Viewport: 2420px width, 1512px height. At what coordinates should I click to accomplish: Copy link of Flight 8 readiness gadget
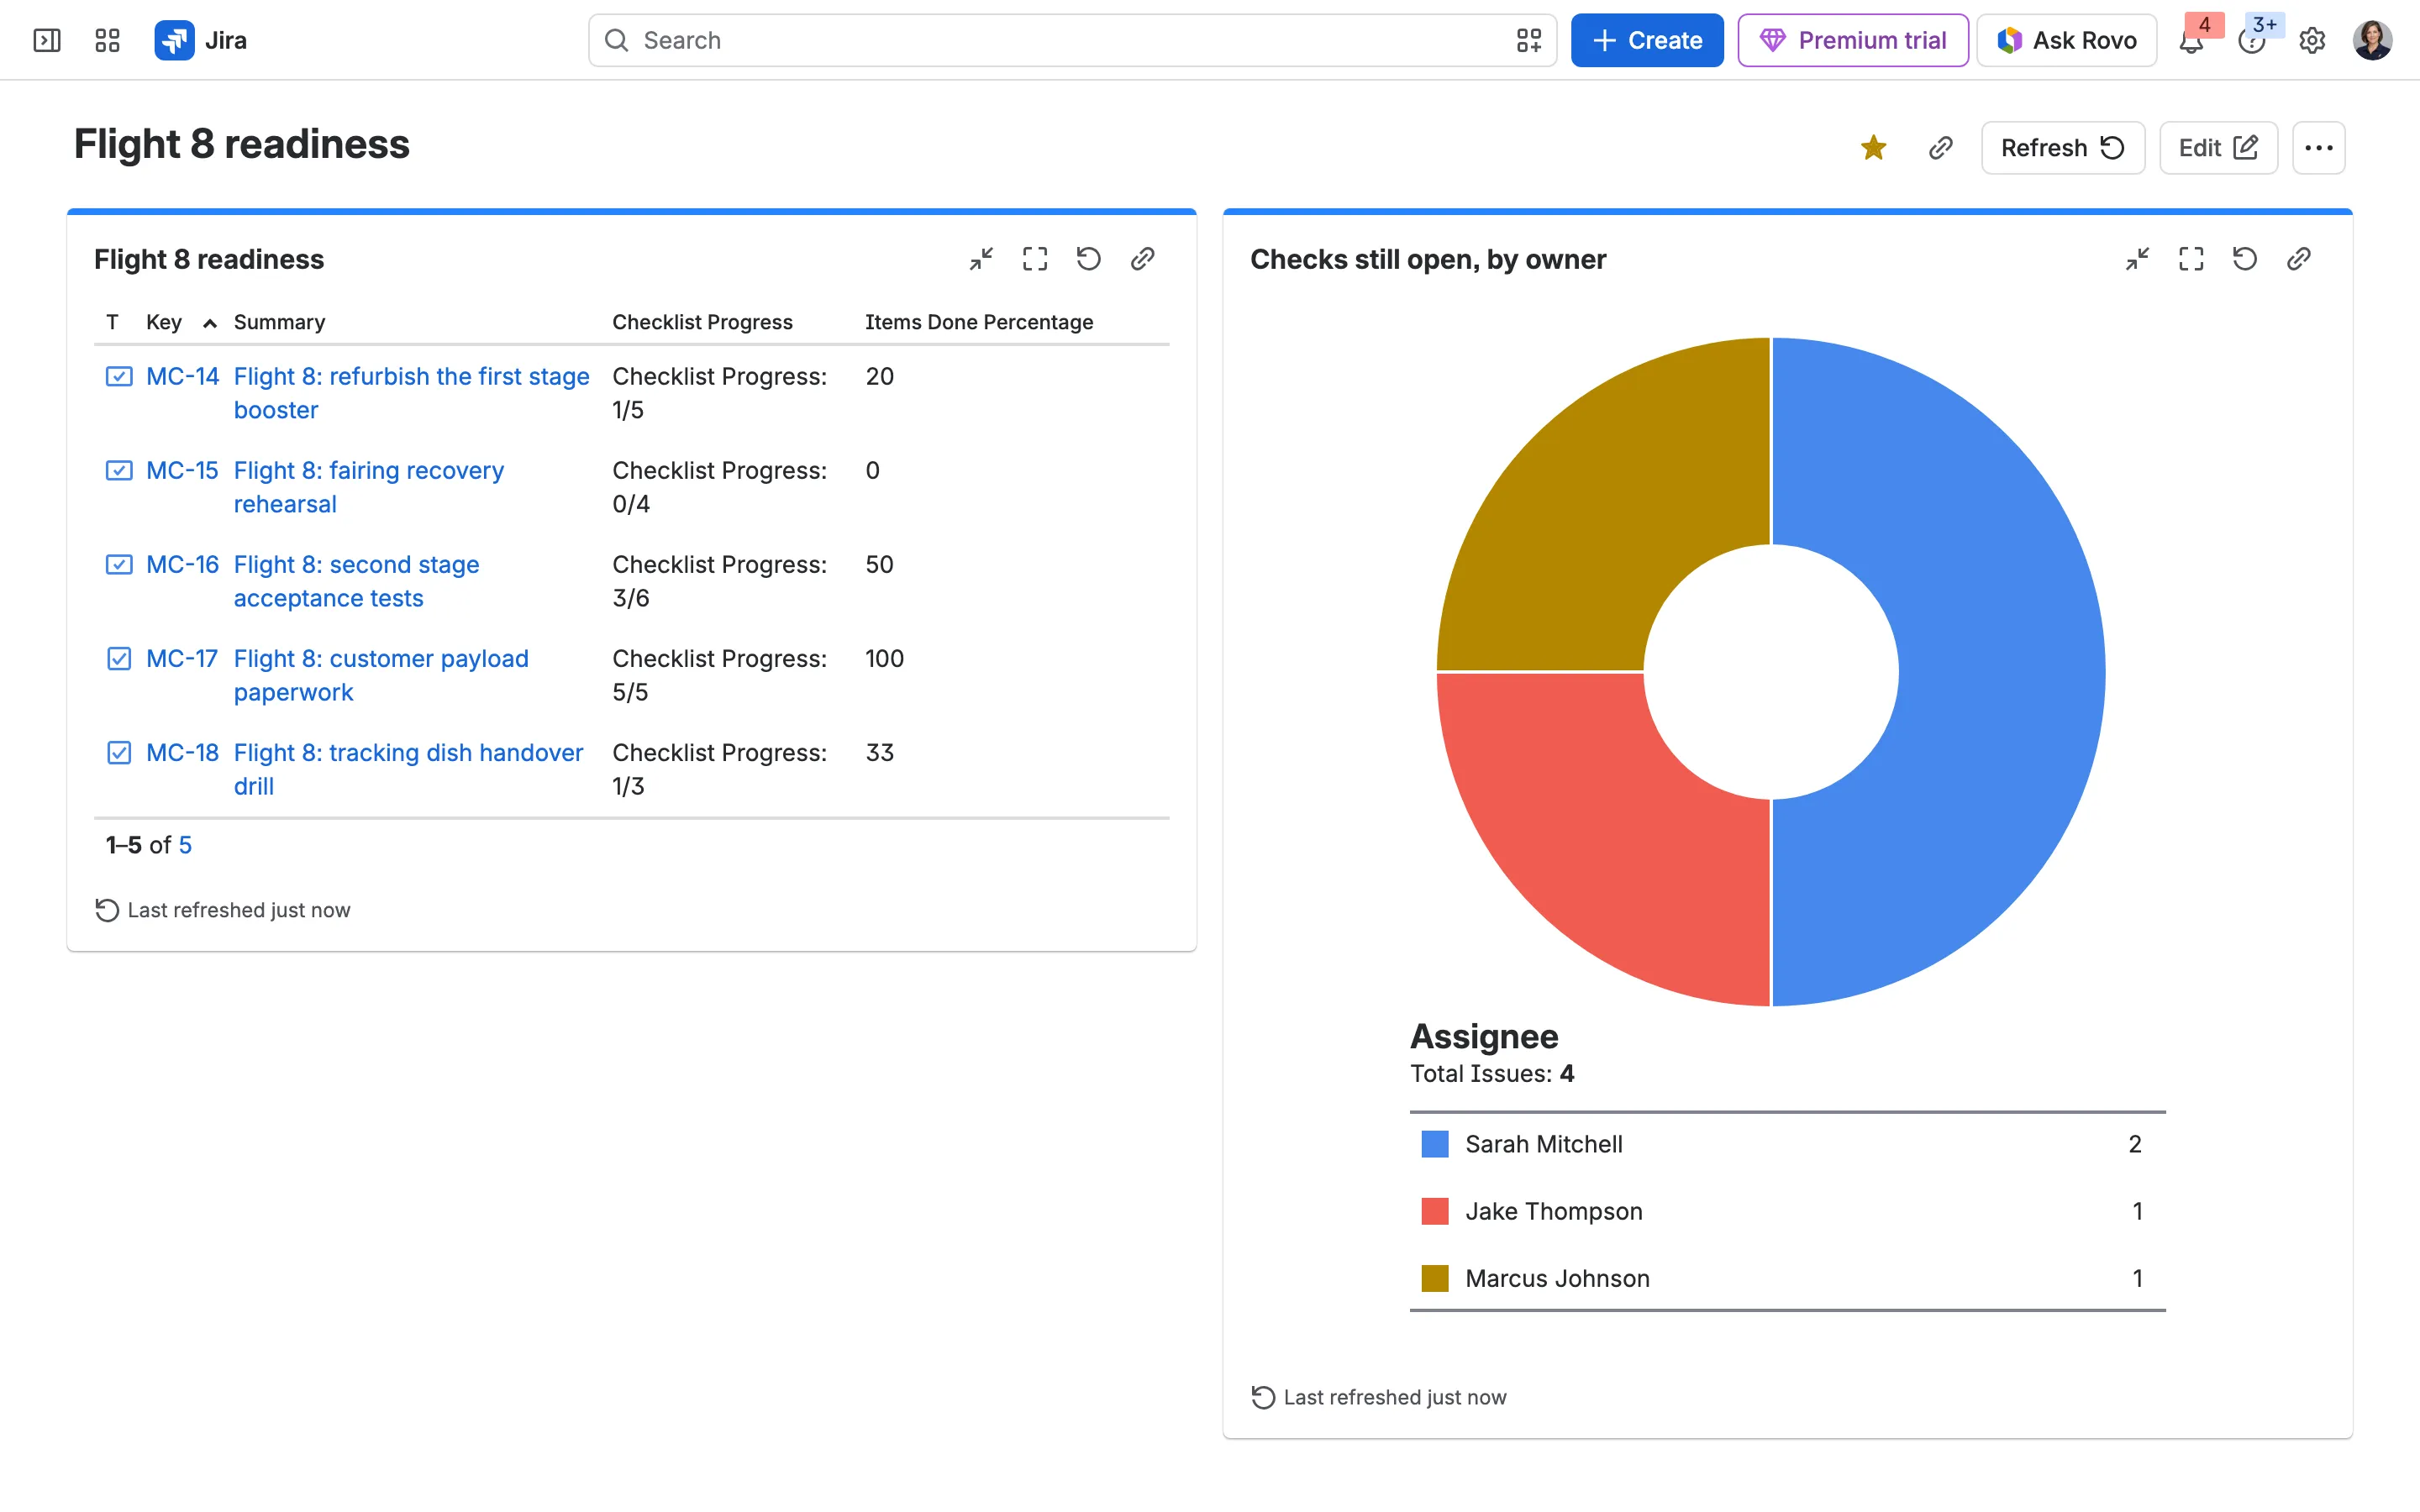[1143, 259]
